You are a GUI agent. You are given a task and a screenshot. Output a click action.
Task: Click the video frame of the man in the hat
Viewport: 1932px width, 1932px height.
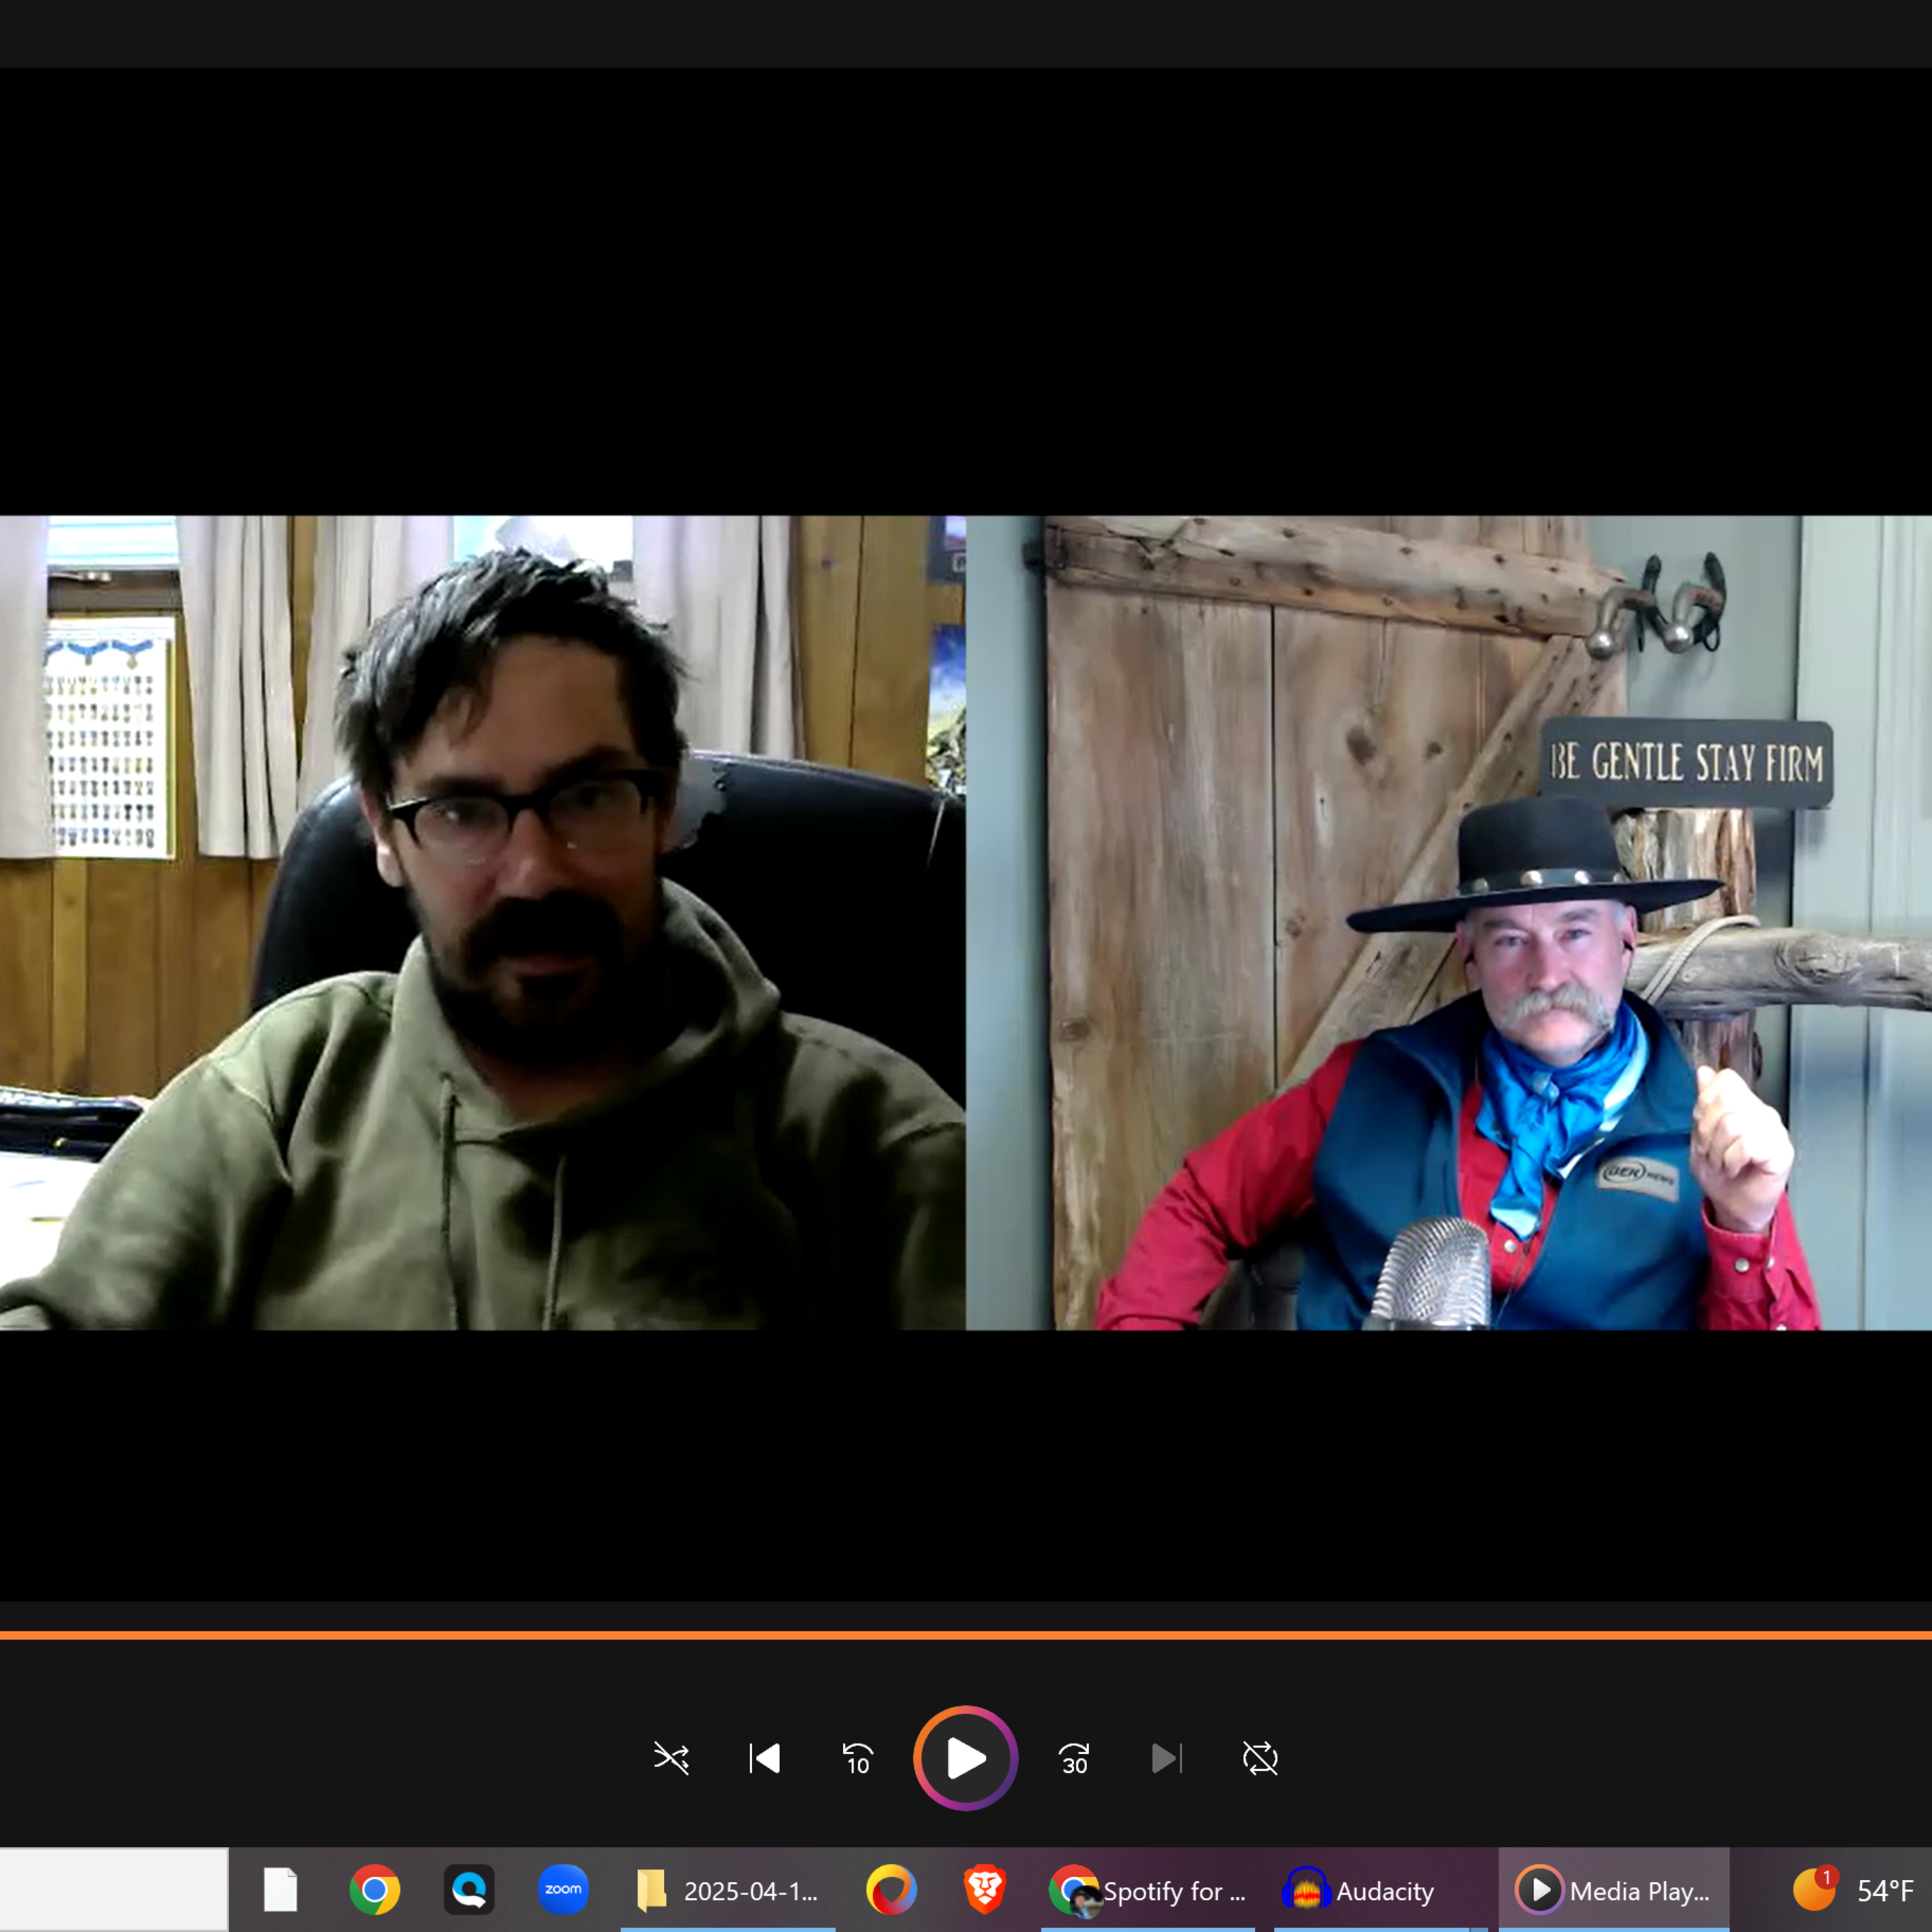[x=1448, y=922]
